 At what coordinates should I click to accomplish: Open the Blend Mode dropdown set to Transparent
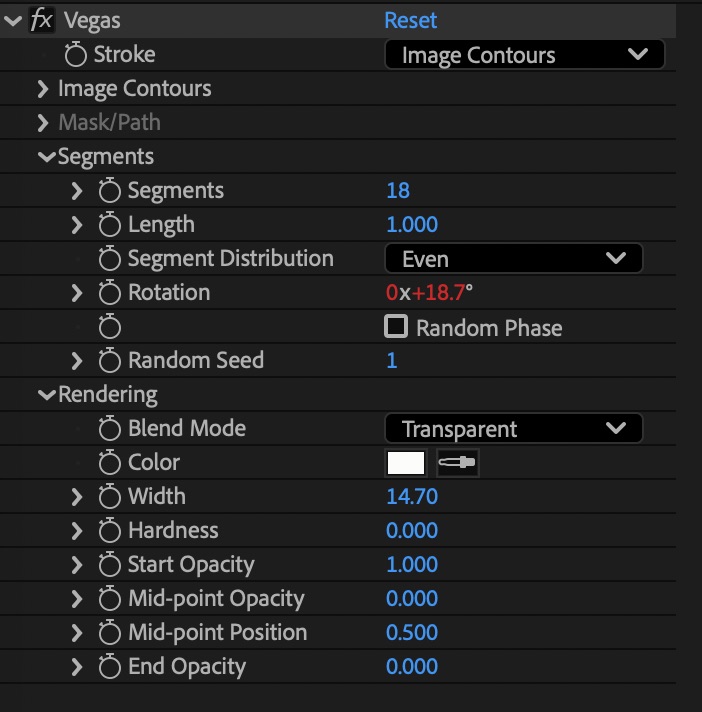513,429
